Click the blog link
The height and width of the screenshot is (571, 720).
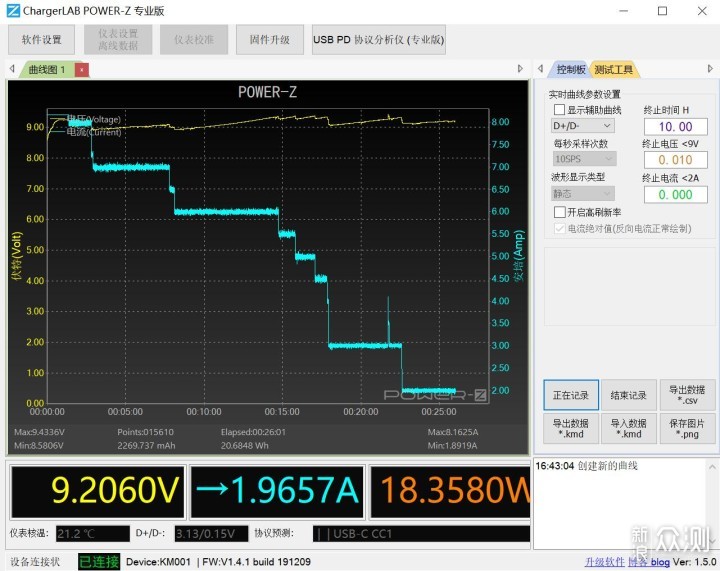pos(660,562)
